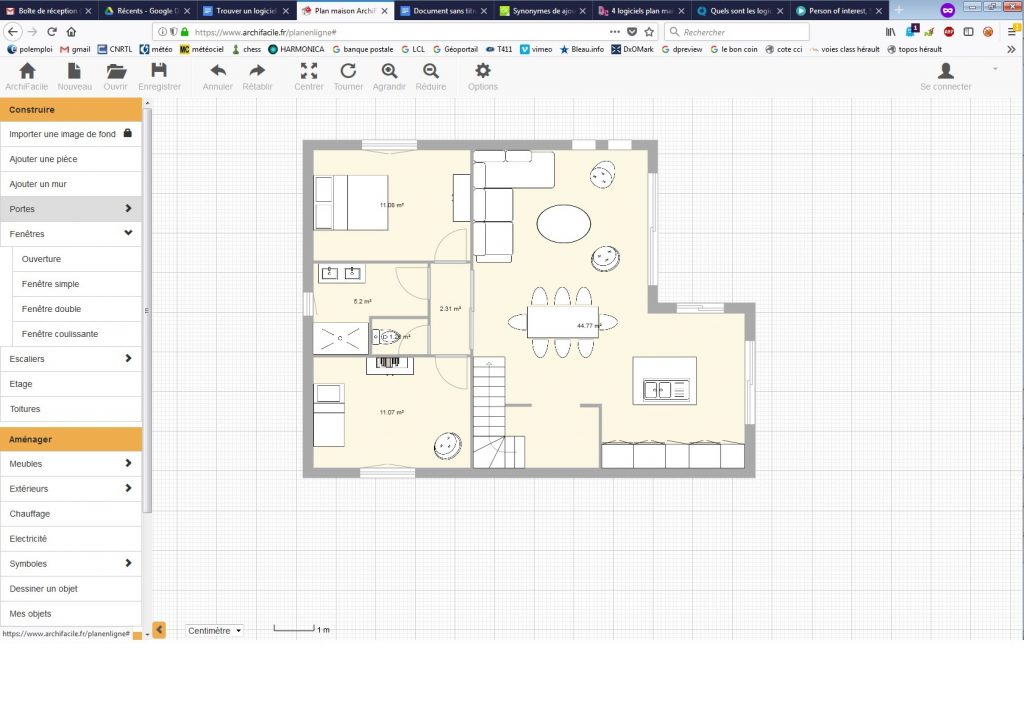
Task: Click Importer une image de fond
Action: [x=71, y=134]
